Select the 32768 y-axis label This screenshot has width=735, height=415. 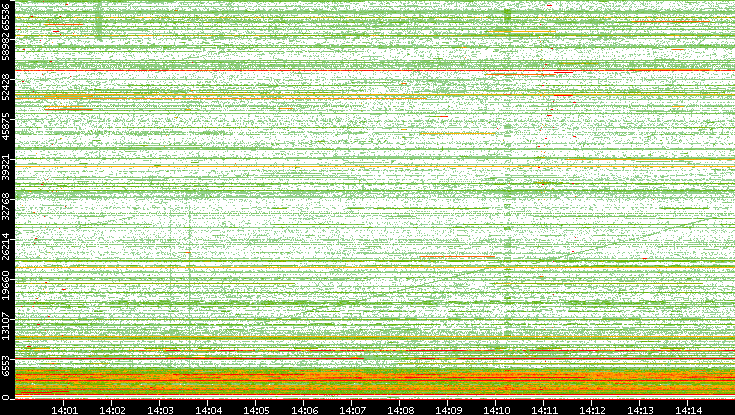coord(7,205)
